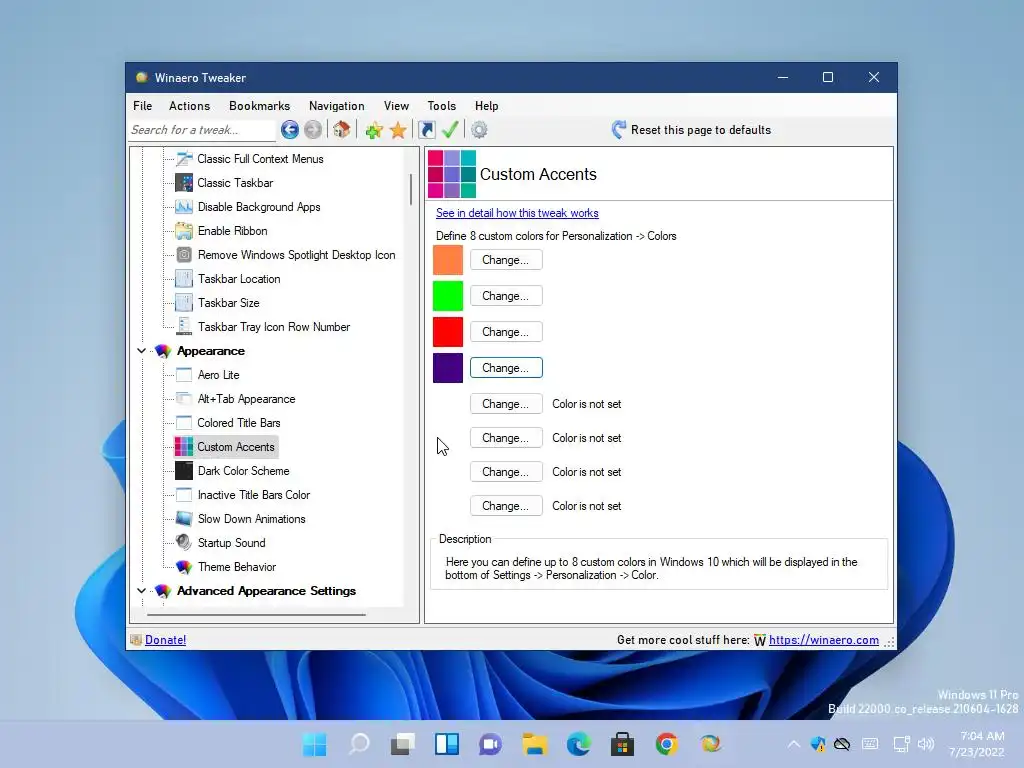Open the Tools menu
The height and width of the screenshot is (768, 1024).
pos(441,106)
